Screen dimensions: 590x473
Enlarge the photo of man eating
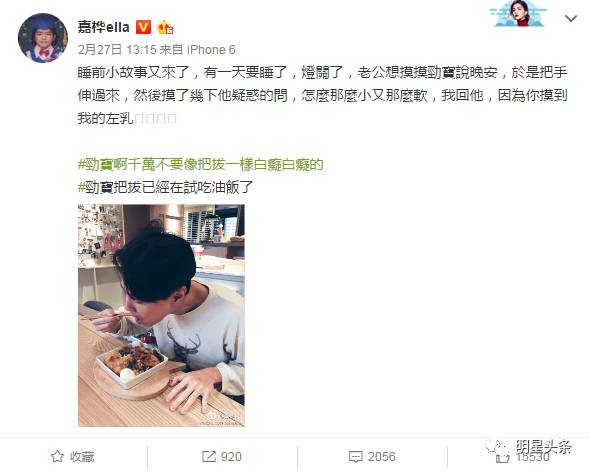[161, 315]
